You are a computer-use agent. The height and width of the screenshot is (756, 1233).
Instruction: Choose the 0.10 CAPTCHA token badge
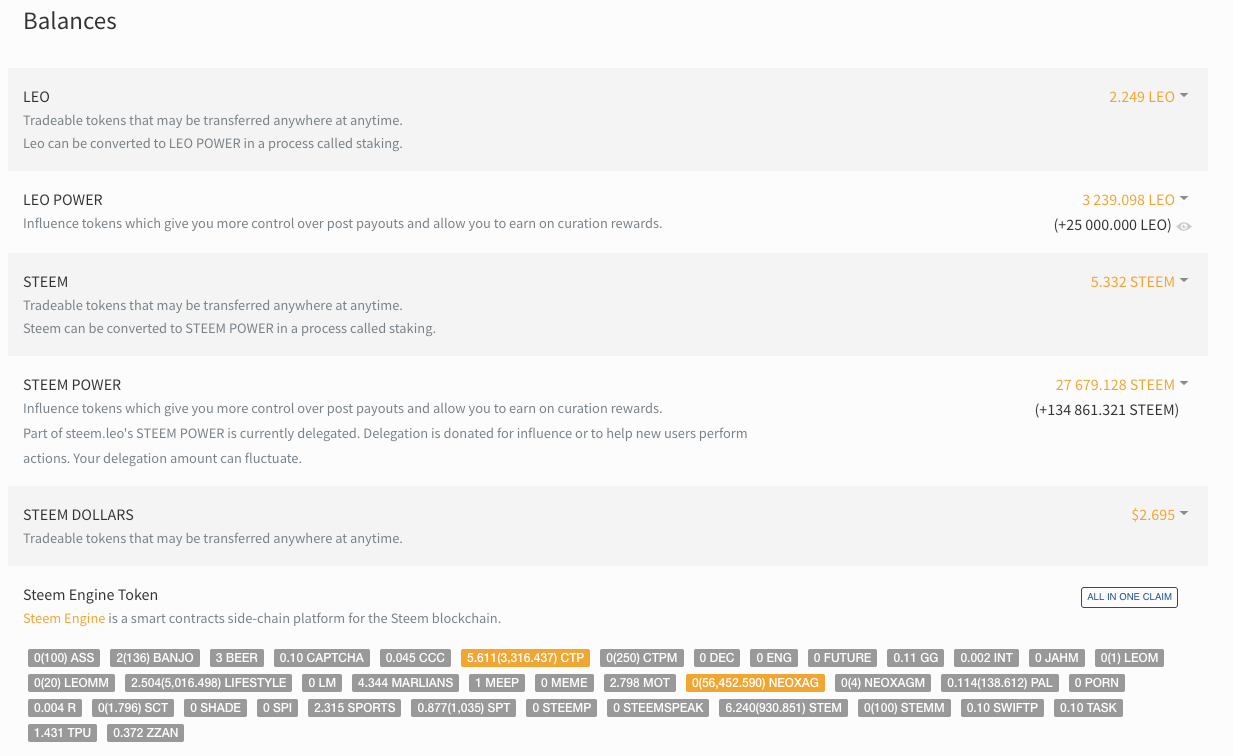click(322, 658)
